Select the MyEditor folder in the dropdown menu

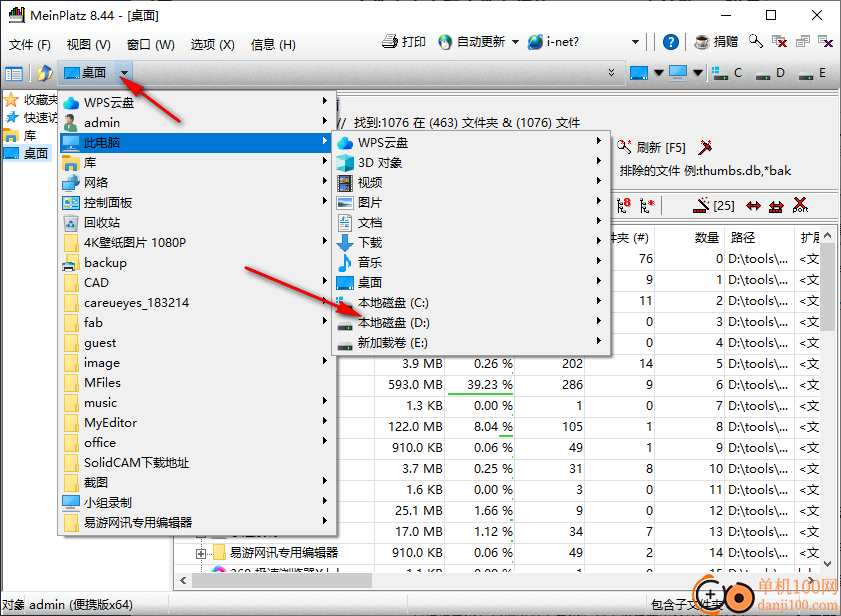[x=197, y=423]
